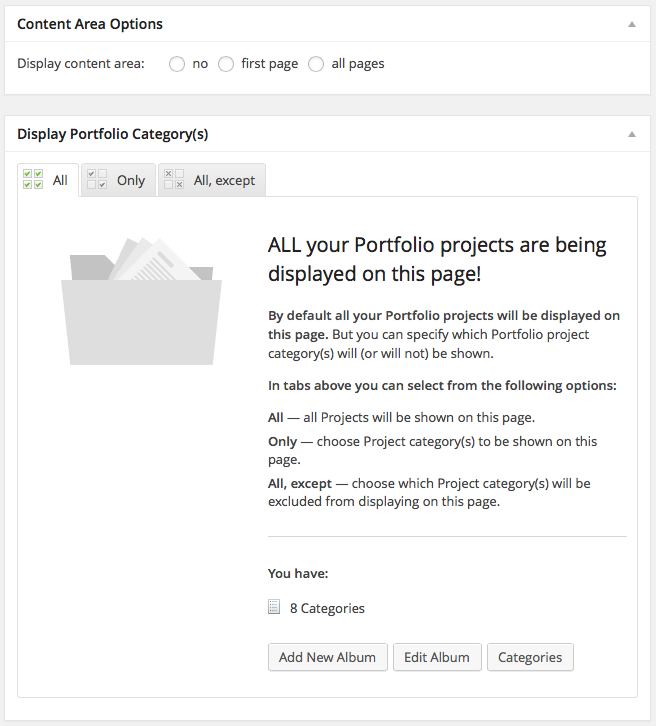656x726 pixels.
Task: Switch to the Only tab
Action: point(130,181)
